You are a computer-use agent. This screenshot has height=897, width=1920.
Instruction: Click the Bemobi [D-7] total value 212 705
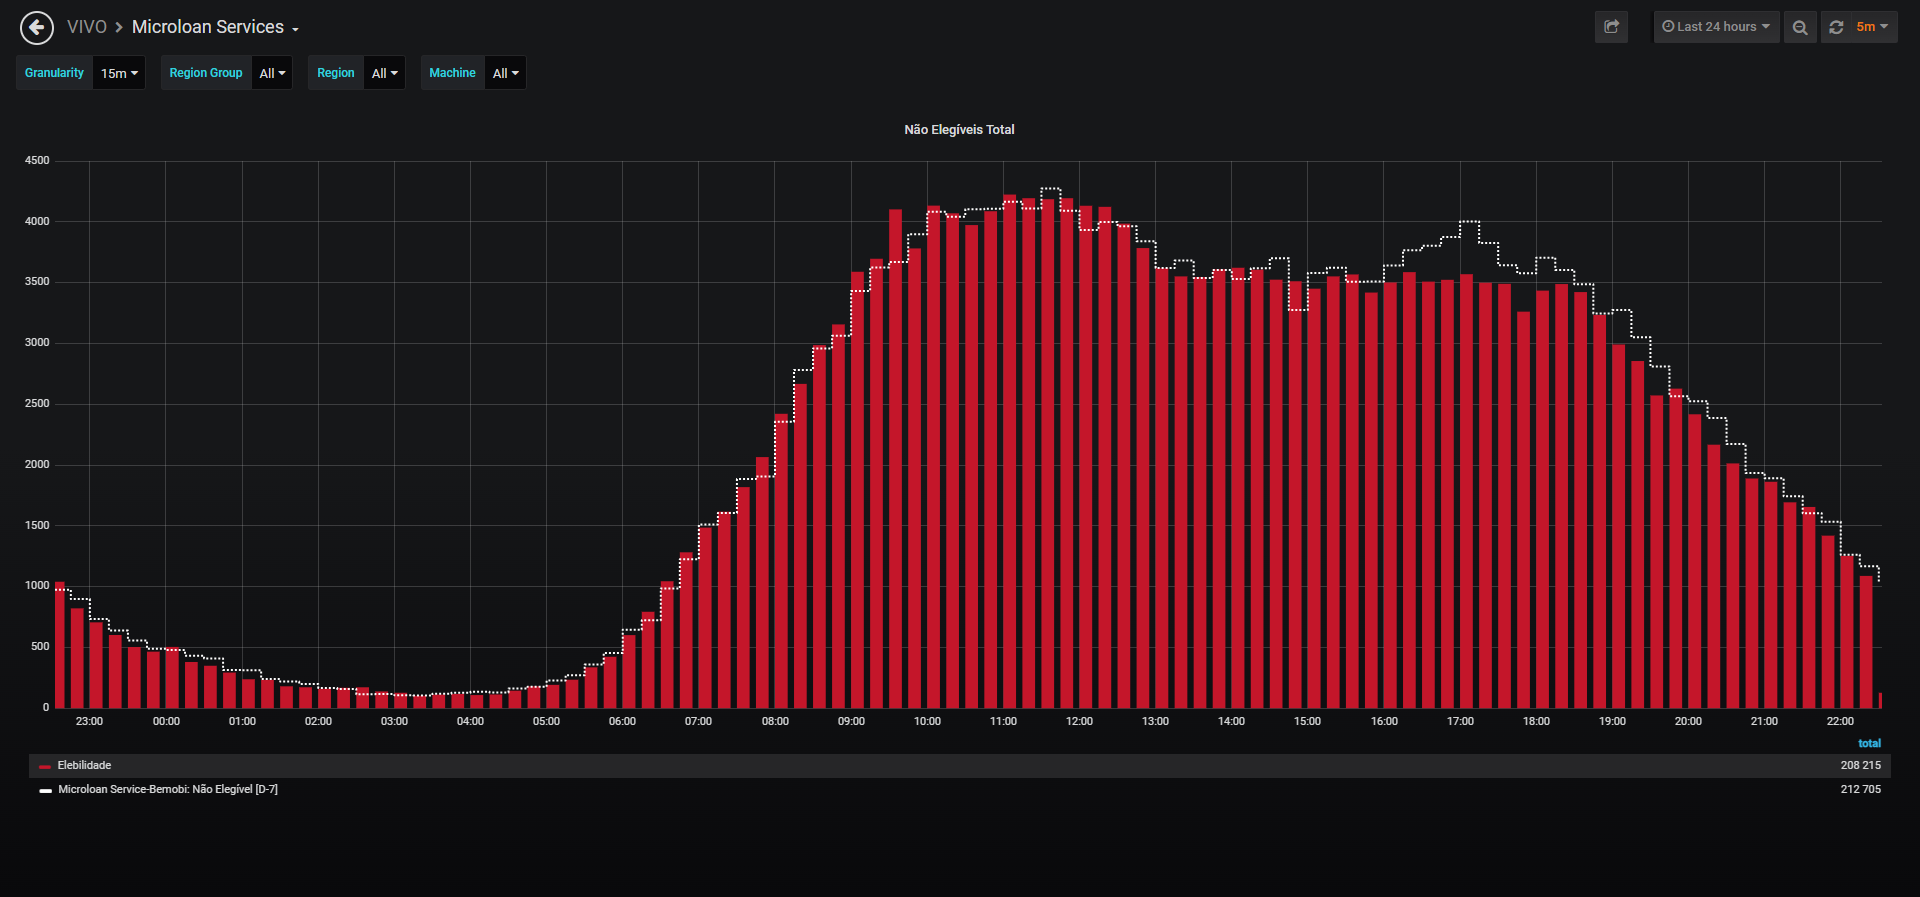click(x=1860, y=789)
